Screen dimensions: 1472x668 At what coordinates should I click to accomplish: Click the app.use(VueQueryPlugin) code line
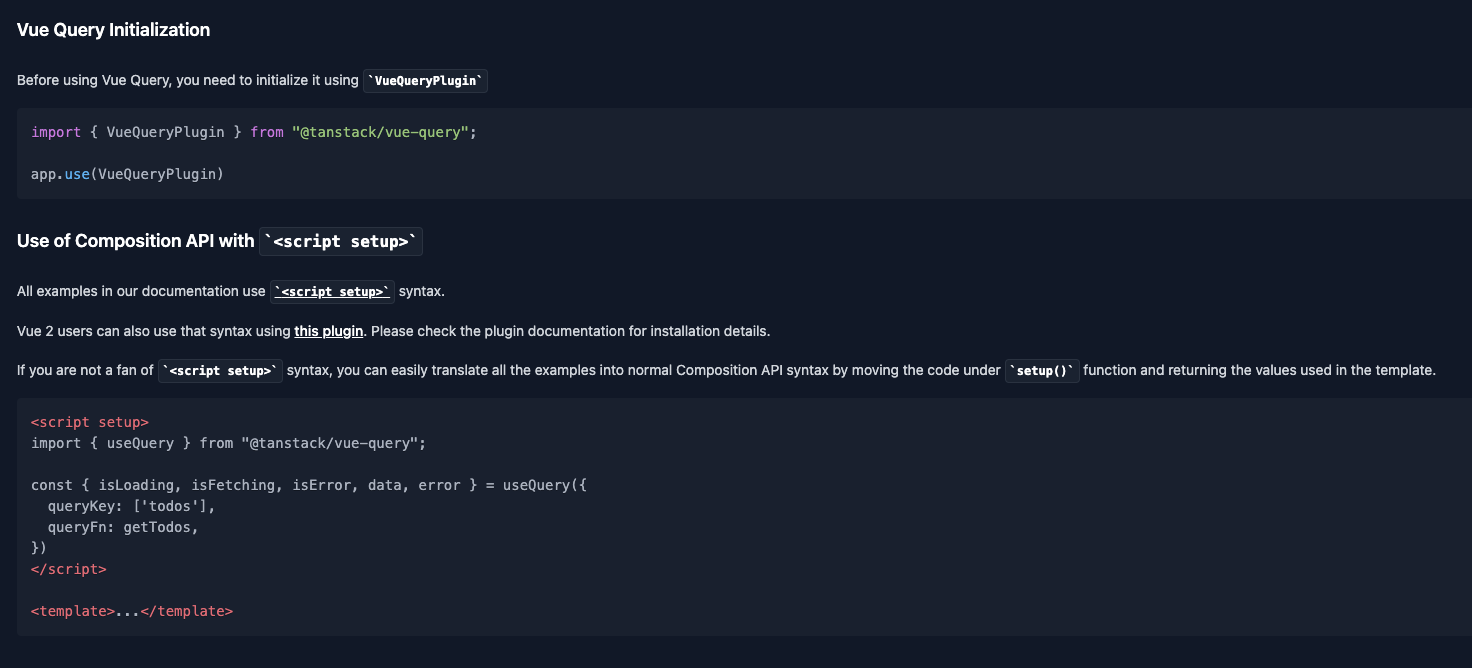pos(127,174)
